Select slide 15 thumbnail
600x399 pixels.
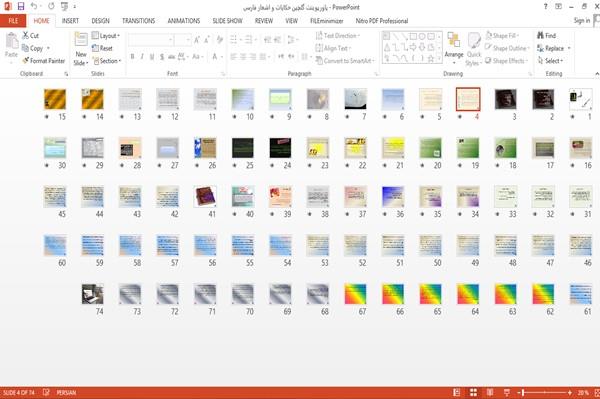[x=55, y=99]
